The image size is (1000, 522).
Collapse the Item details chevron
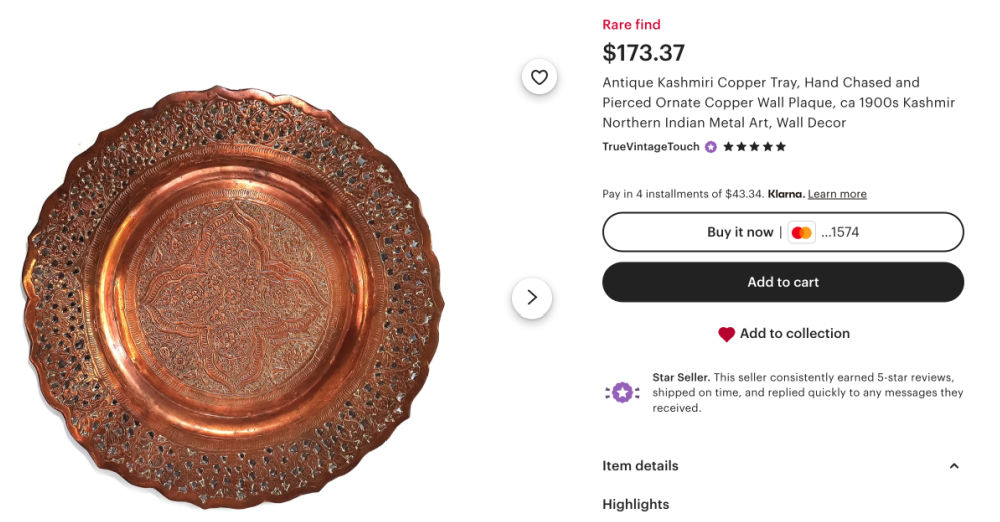[953, 466]
